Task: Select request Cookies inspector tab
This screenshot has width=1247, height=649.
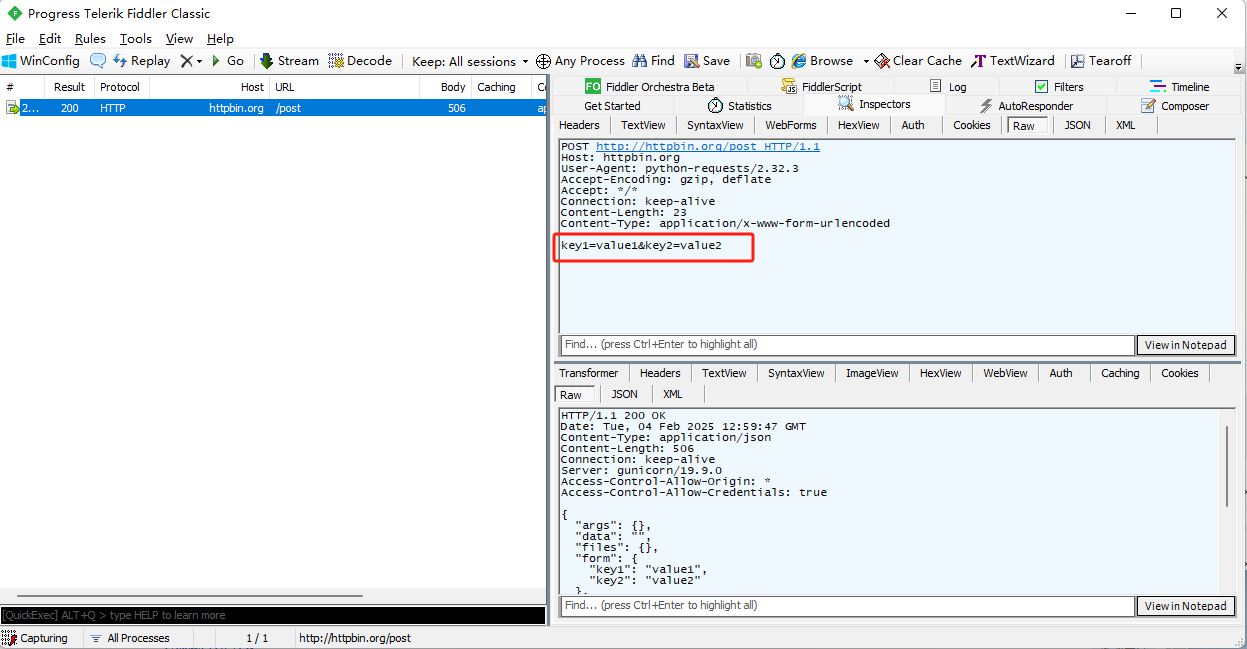Action: click(971, 125)
